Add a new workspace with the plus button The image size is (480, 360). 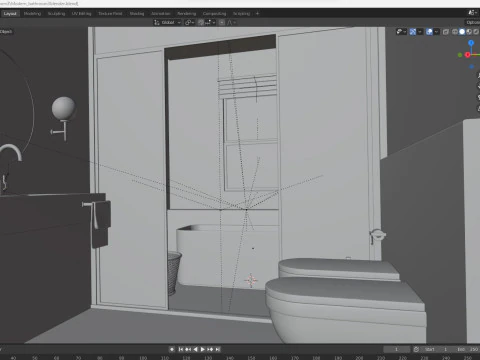click(x=257, y=14)
